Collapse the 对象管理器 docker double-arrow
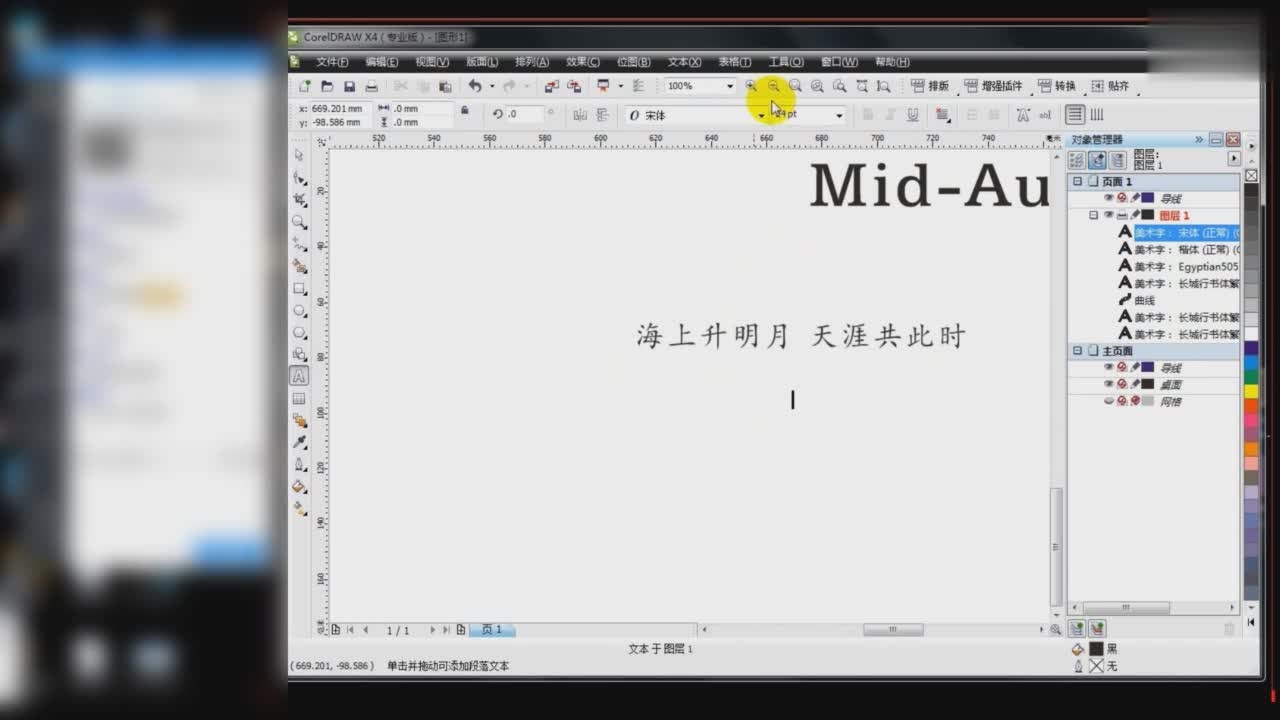 pos(1199,140)
